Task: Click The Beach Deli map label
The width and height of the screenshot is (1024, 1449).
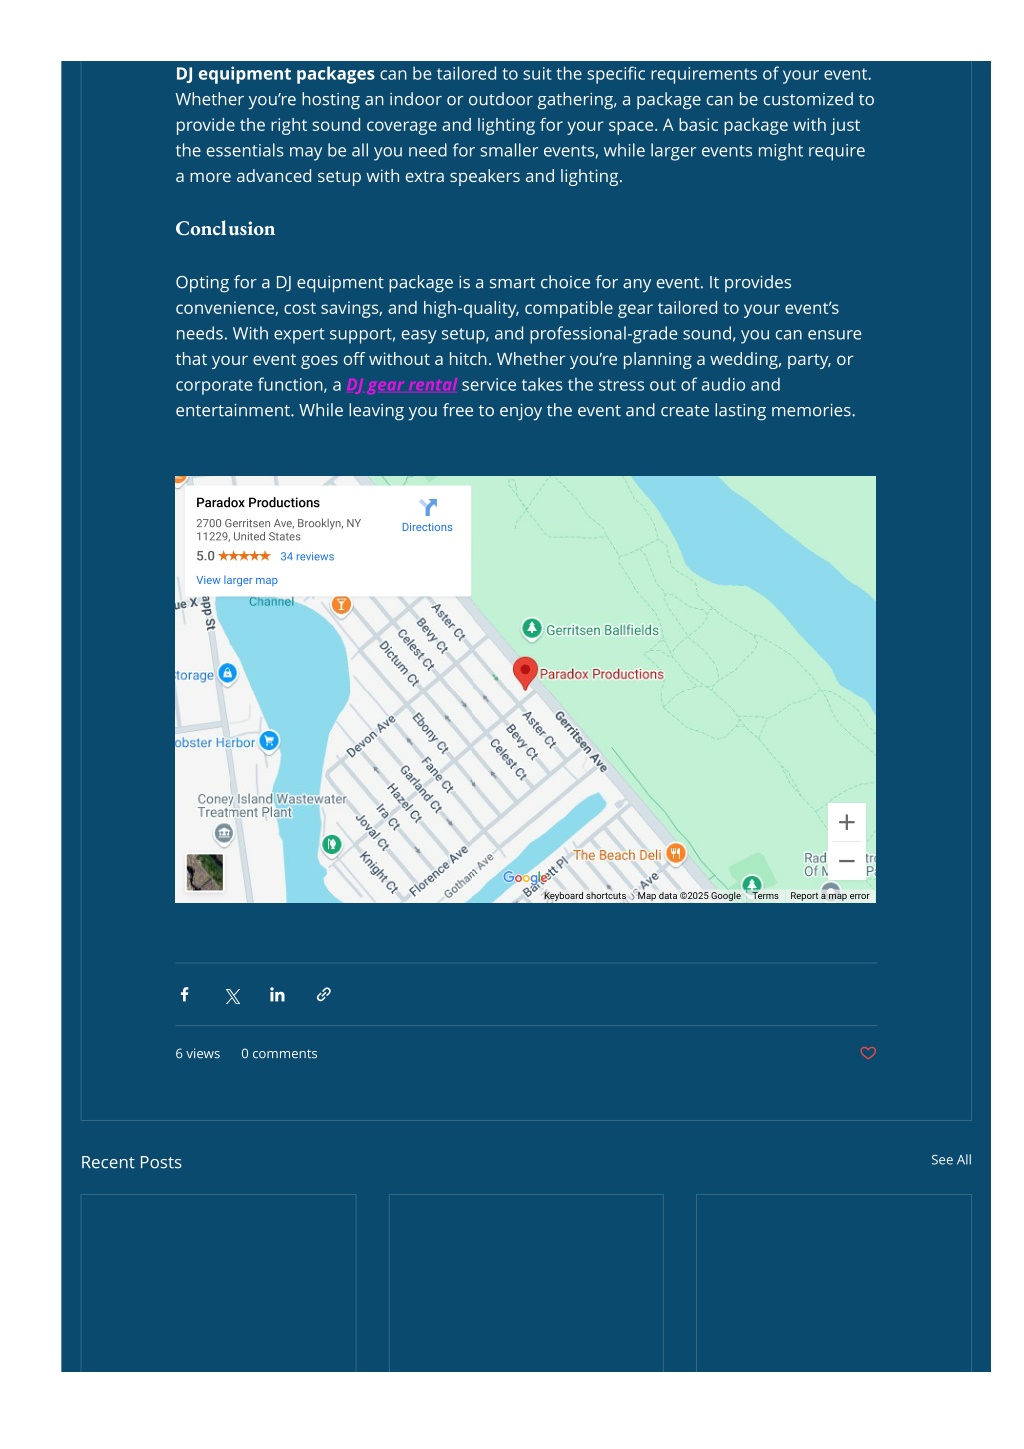Action: coord(617,855)
